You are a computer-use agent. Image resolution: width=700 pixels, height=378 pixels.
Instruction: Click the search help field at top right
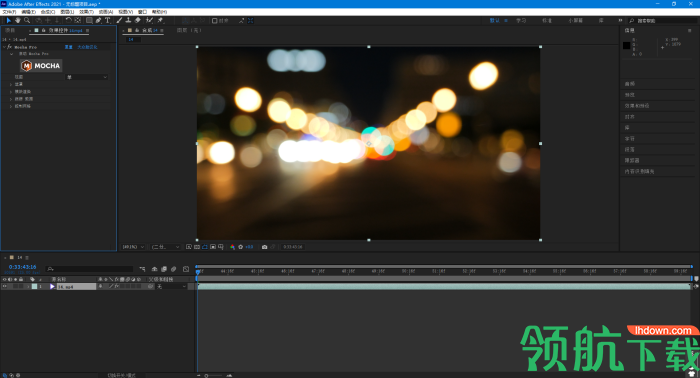(663, 21)
